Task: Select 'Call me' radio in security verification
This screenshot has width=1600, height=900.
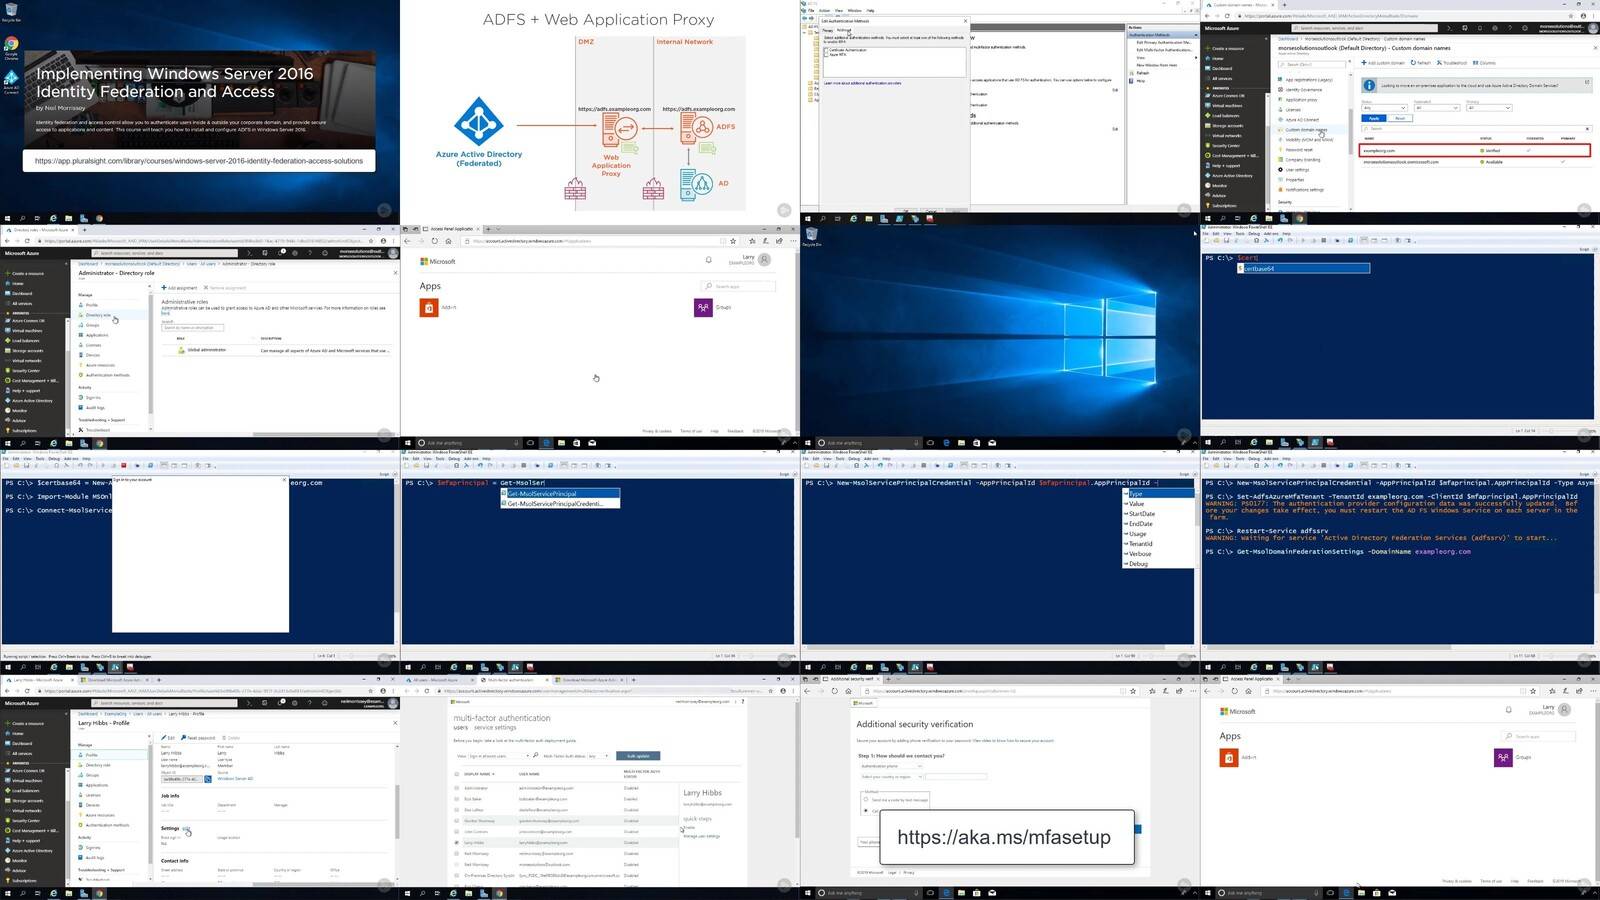Action: (866, 810)
